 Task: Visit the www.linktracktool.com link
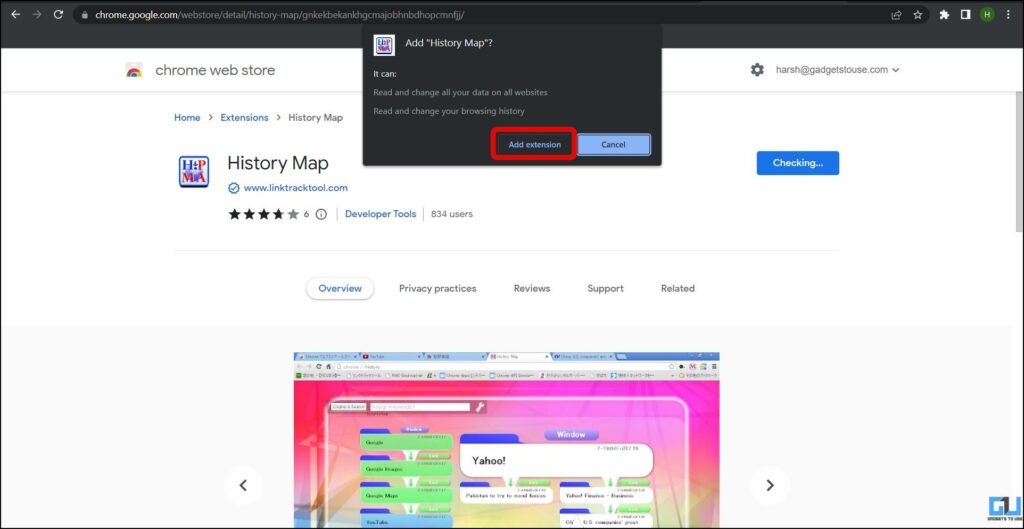(x=295, y=188)
